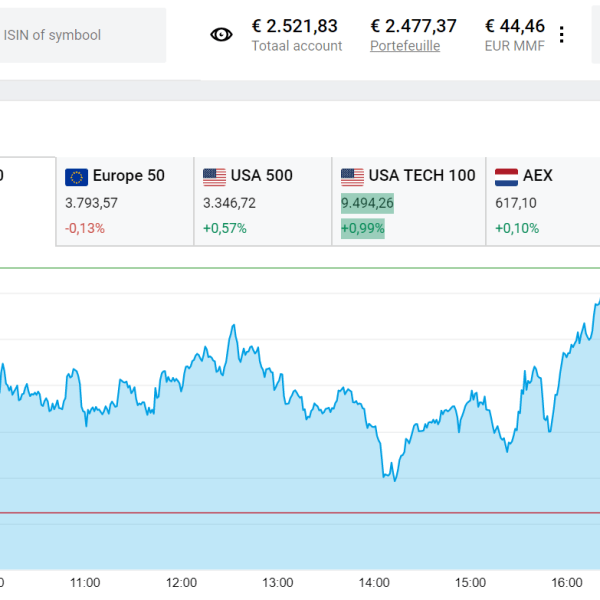The width and height of the screenshot is (600, 600).
Task: Switch to the AEX index tab
Action: click(541, 201)
